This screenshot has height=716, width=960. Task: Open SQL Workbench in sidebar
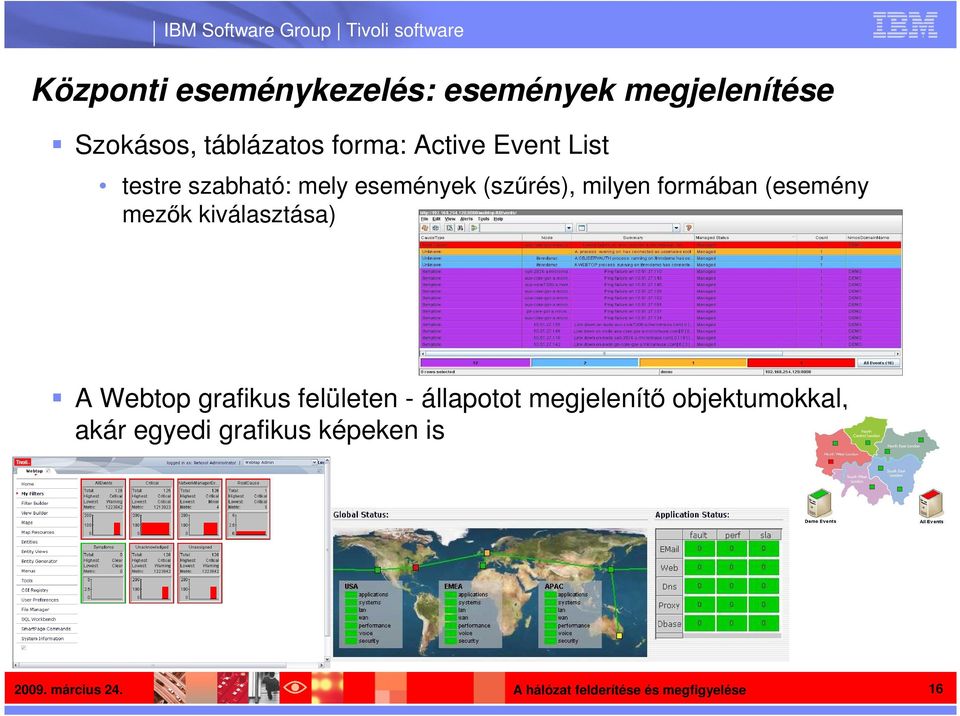click(x=39, y=619)
